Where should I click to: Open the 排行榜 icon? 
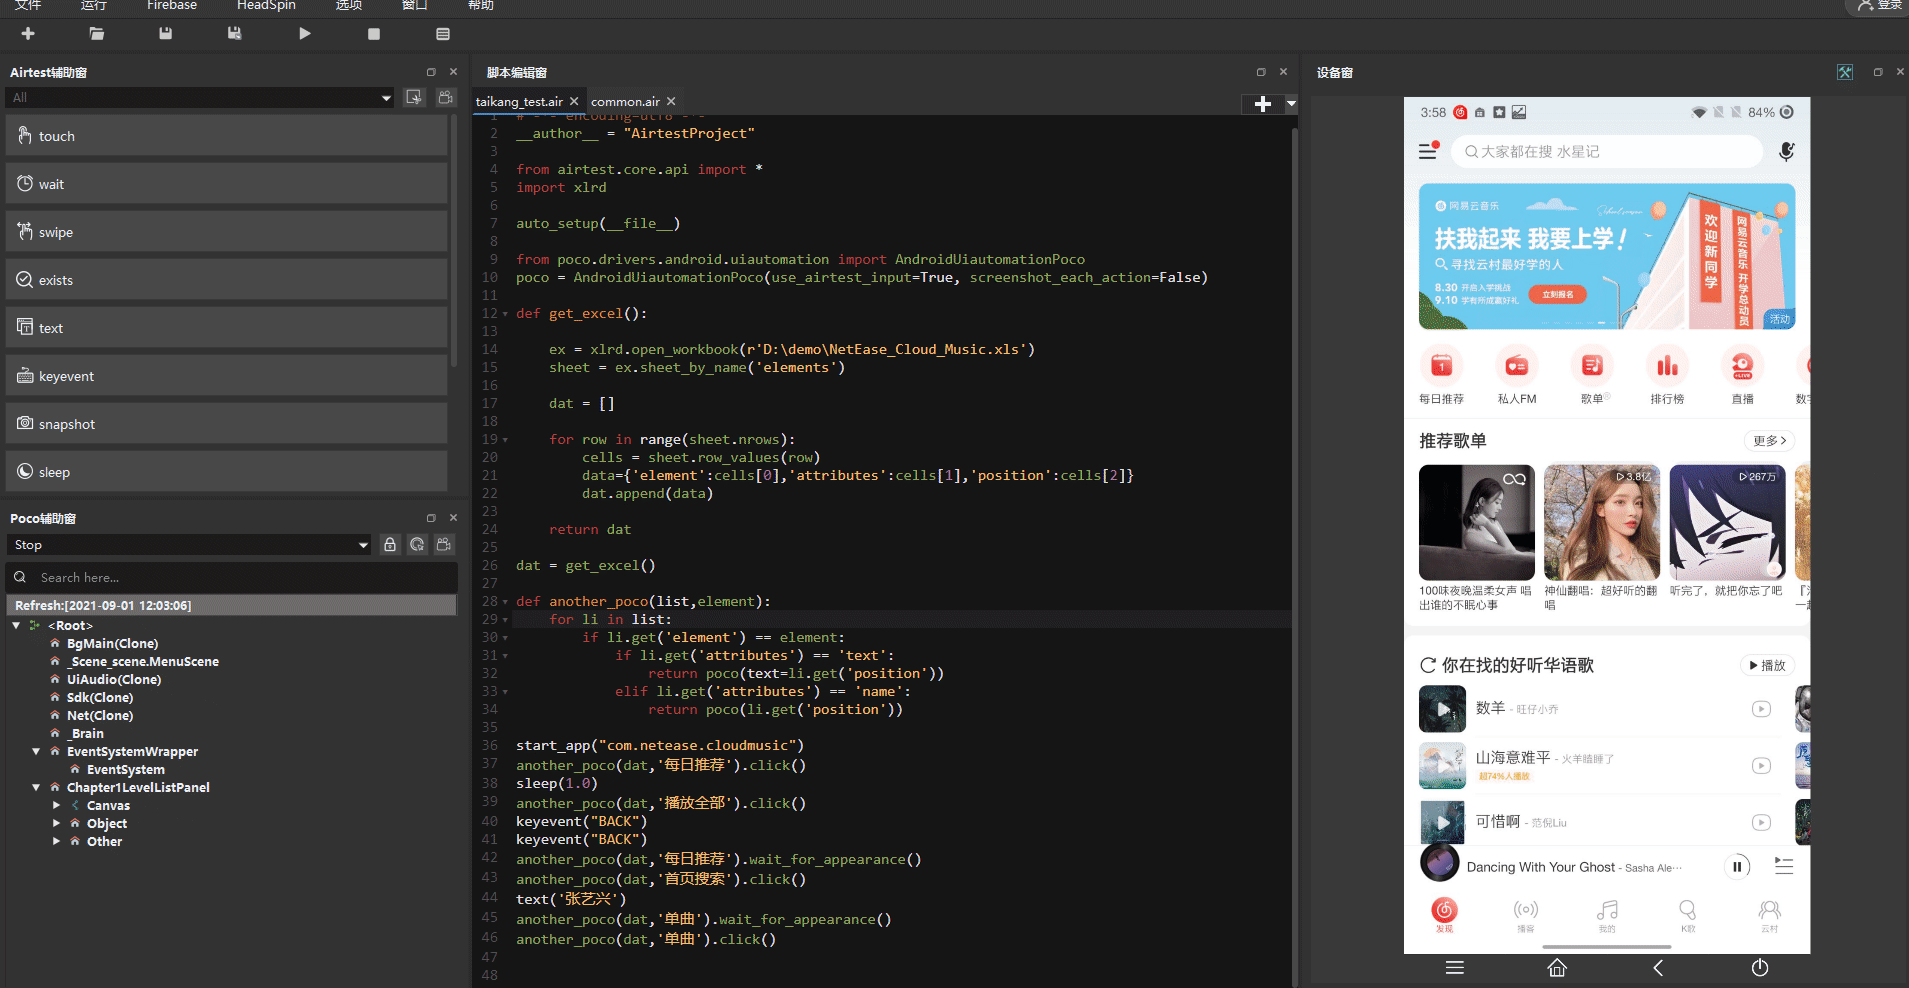click(x=1667, y=375)
